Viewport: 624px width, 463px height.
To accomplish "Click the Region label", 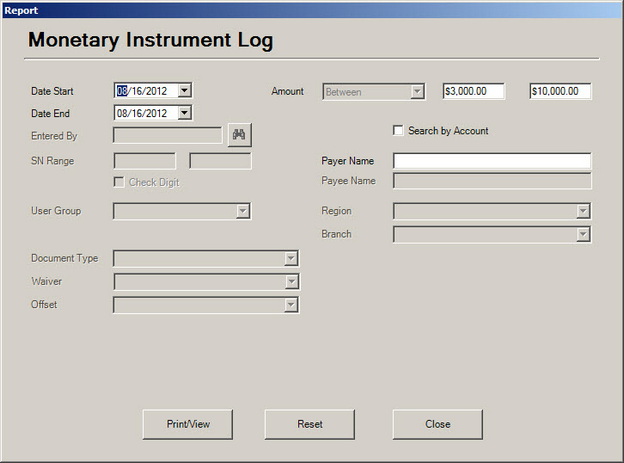I will pyautogui.click(x=336, y=211).
